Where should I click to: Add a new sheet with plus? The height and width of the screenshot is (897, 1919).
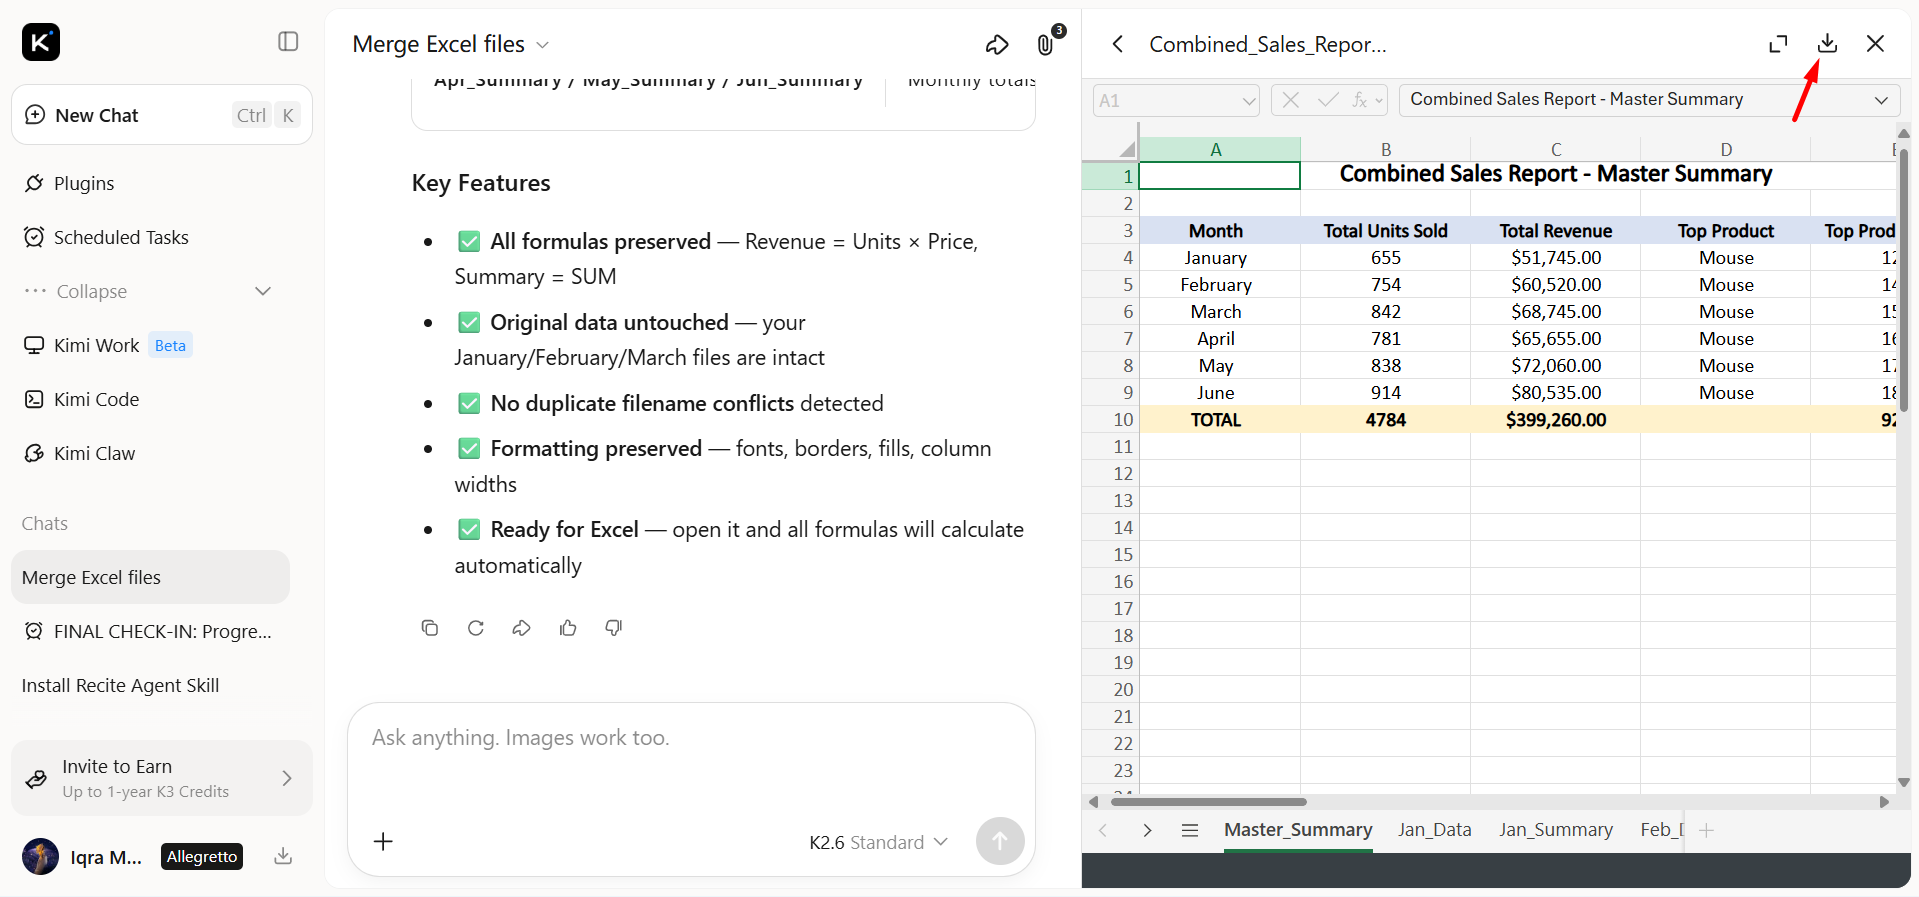[x=1706, y=830]
